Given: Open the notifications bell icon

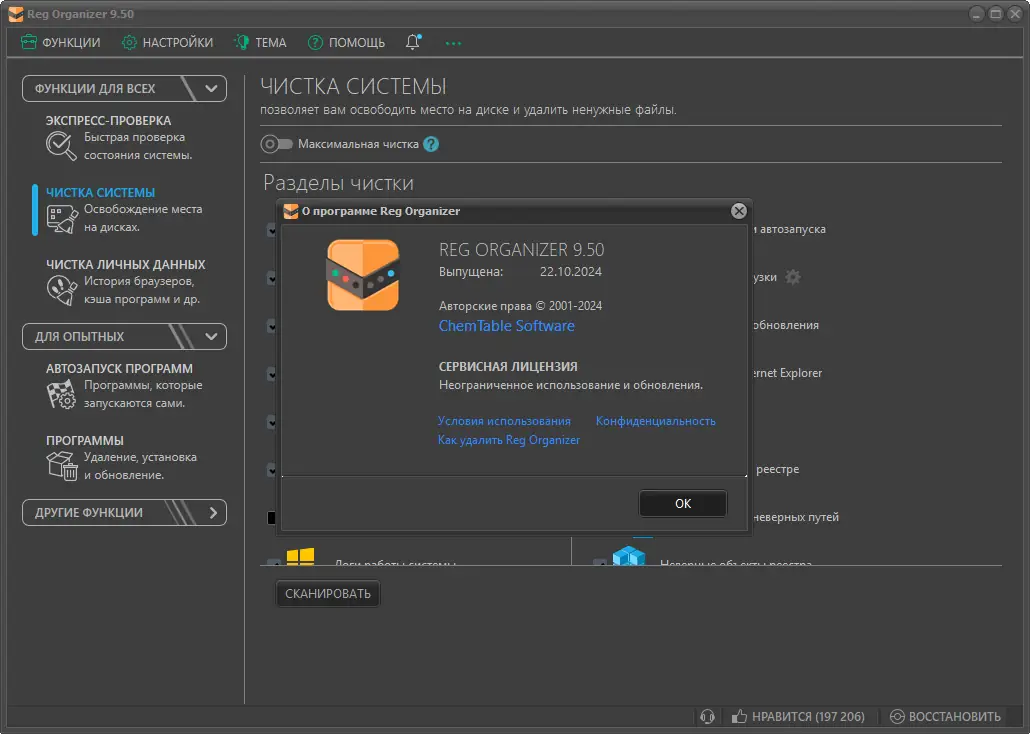Looking at the screenshot, I should click(413, 42).
